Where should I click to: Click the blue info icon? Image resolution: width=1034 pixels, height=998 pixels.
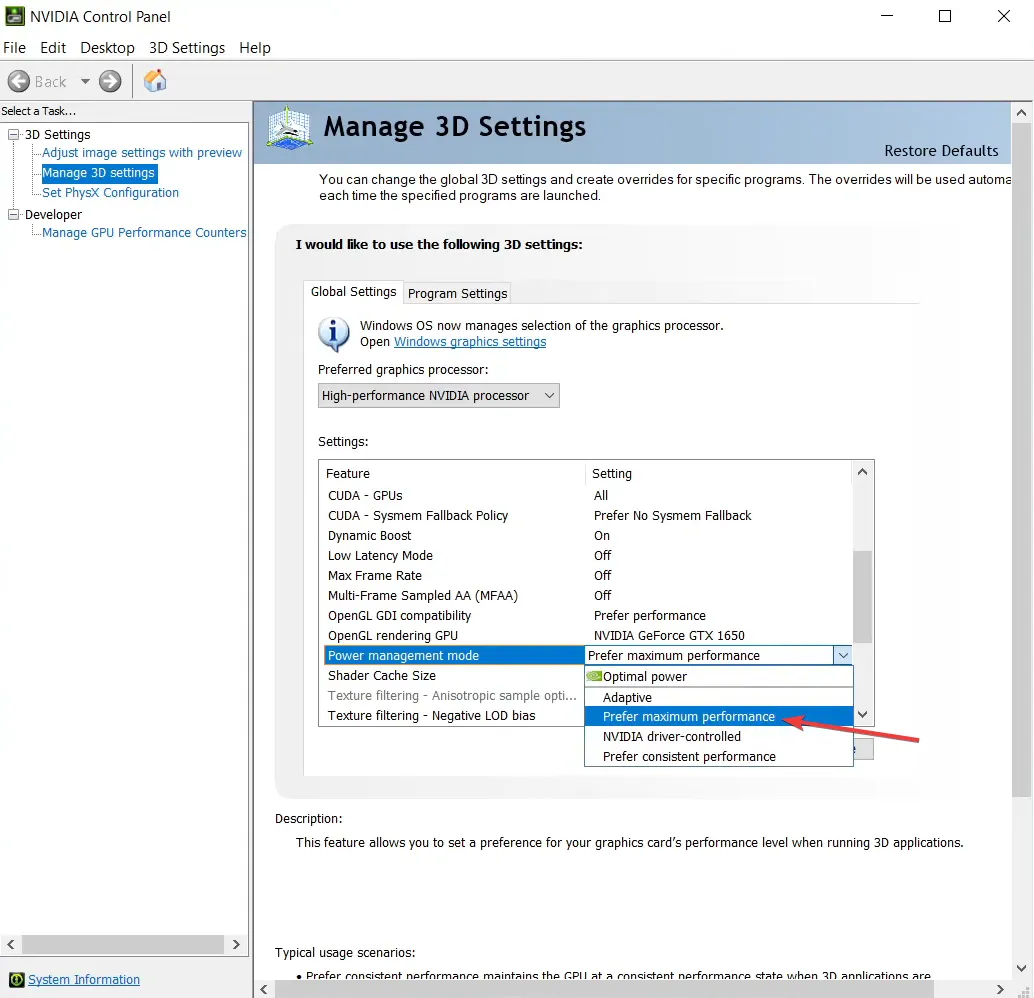pos(334,334)
